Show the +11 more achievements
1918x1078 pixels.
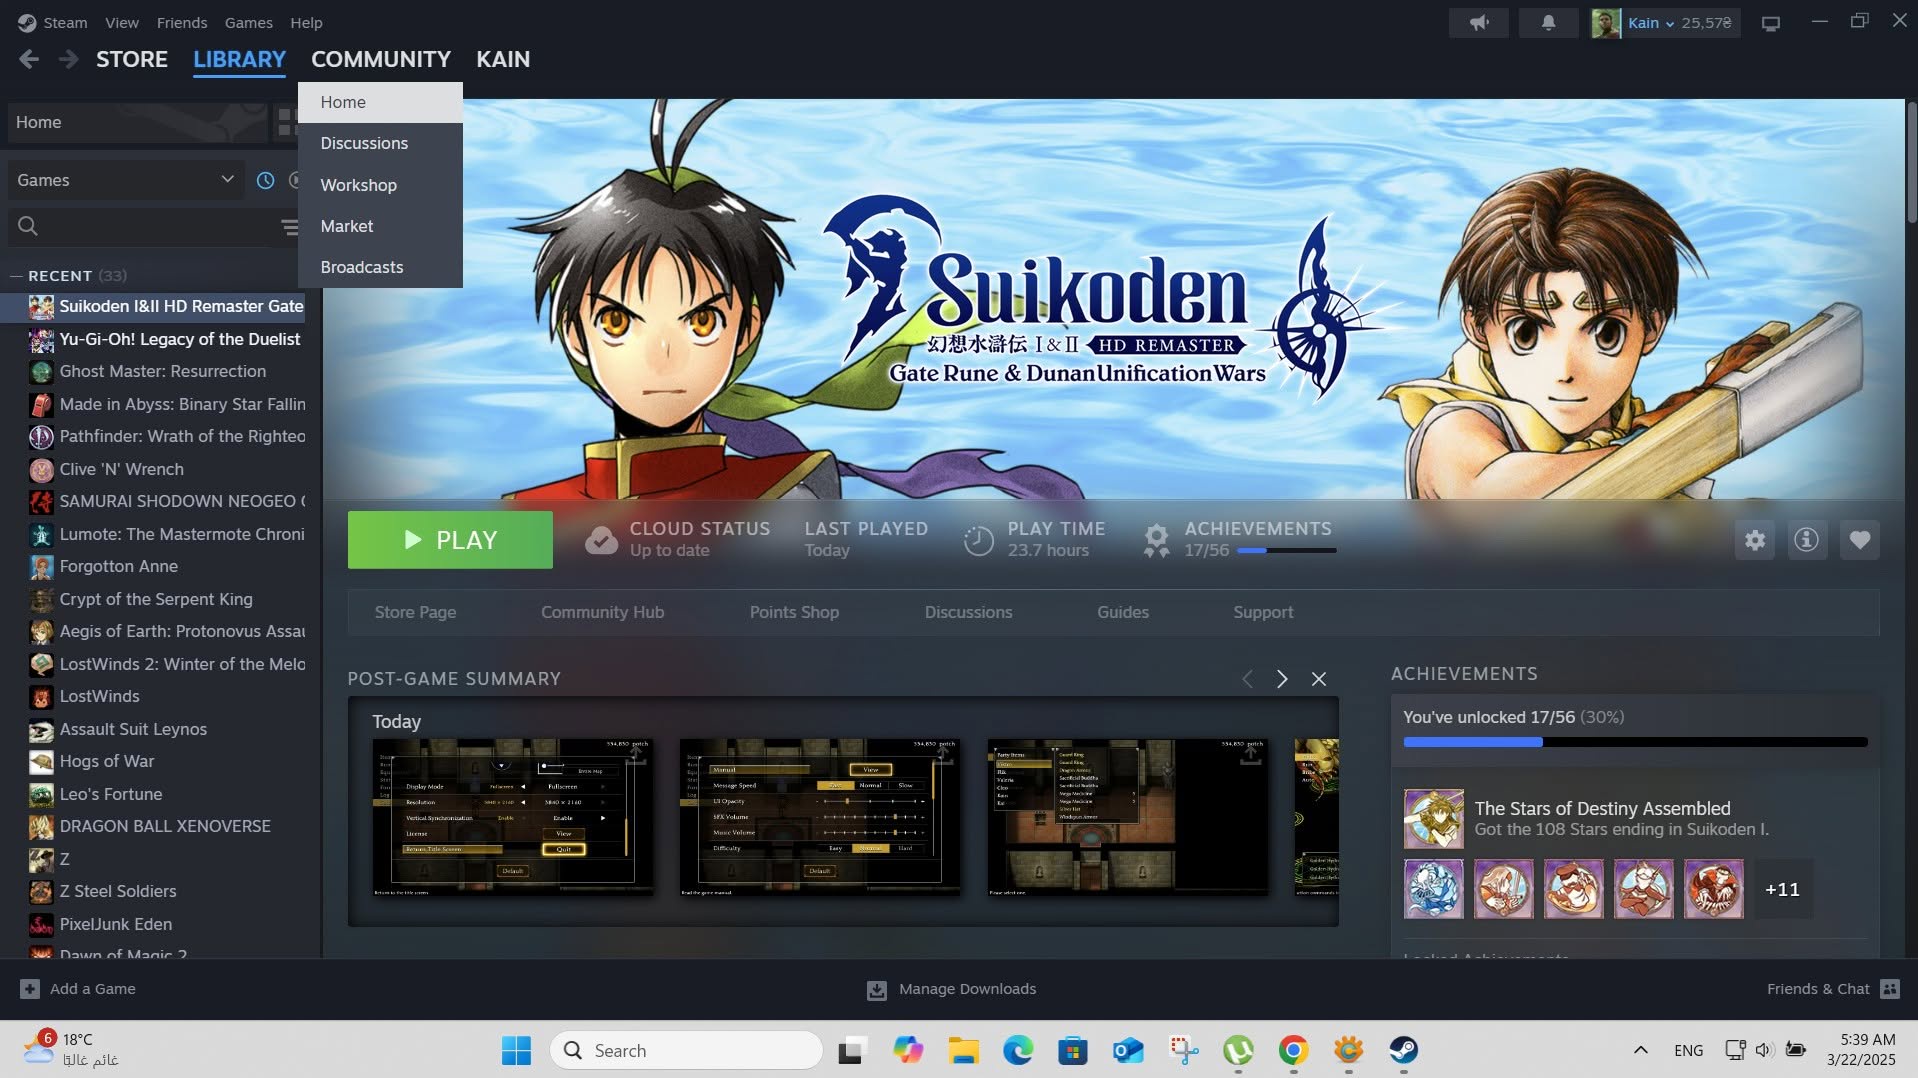[1782, 889]
